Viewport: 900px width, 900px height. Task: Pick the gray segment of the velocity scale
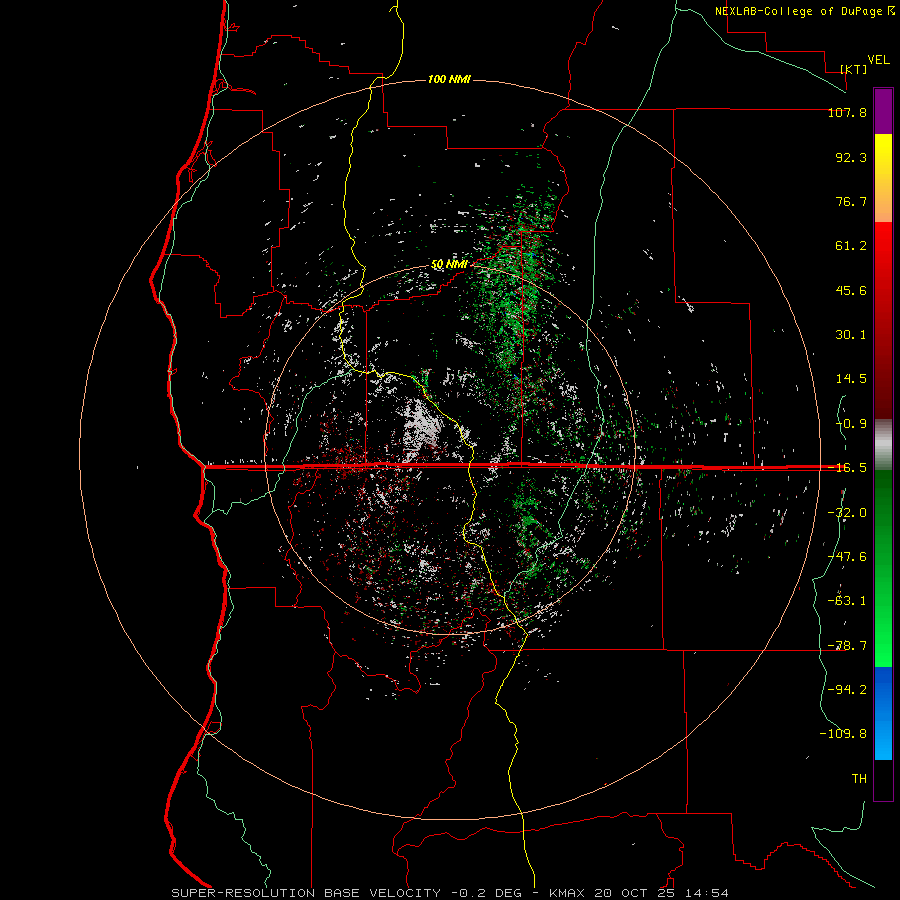point(883,445)
